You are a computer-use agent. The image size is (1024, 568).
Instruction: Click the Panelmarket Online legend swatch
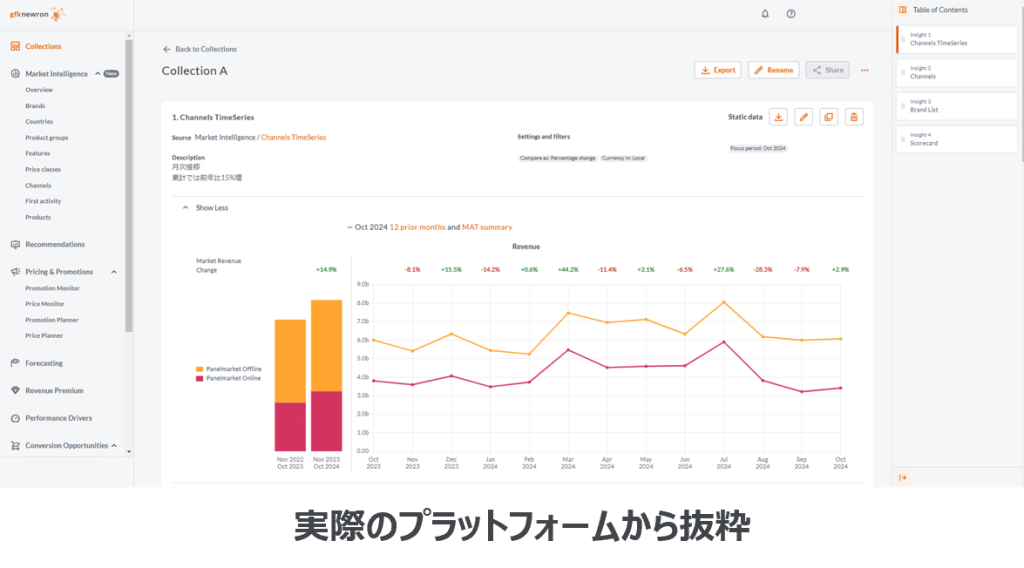199,378
